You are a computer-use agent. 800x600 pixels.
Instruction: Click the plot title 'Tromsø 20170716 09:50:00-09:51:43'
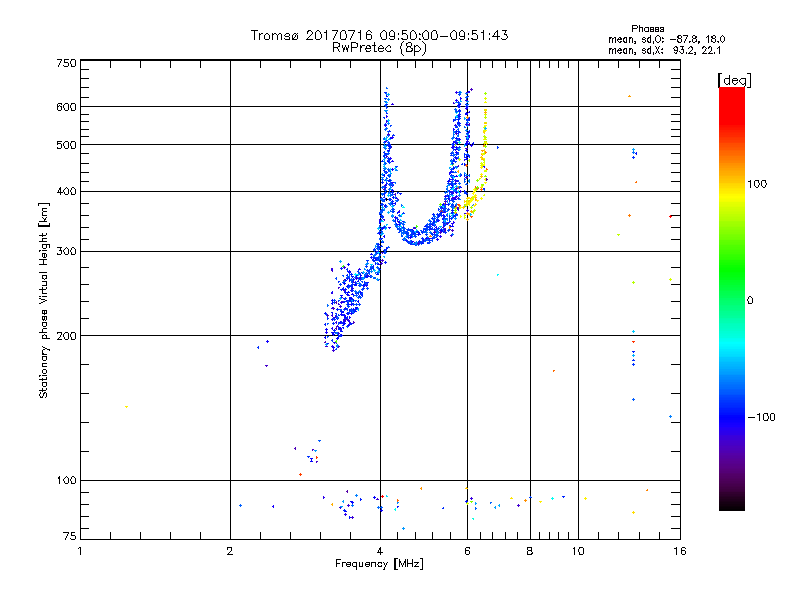(x=379, y=35)
